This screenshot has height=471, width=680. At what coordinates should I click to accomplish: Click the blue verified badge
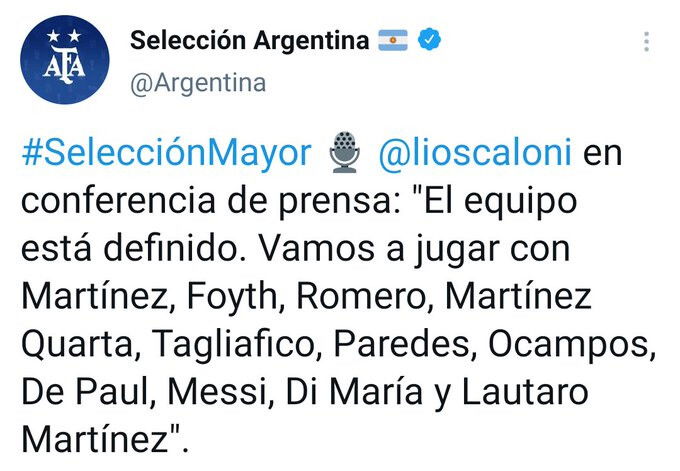click(x=429, y=39)
